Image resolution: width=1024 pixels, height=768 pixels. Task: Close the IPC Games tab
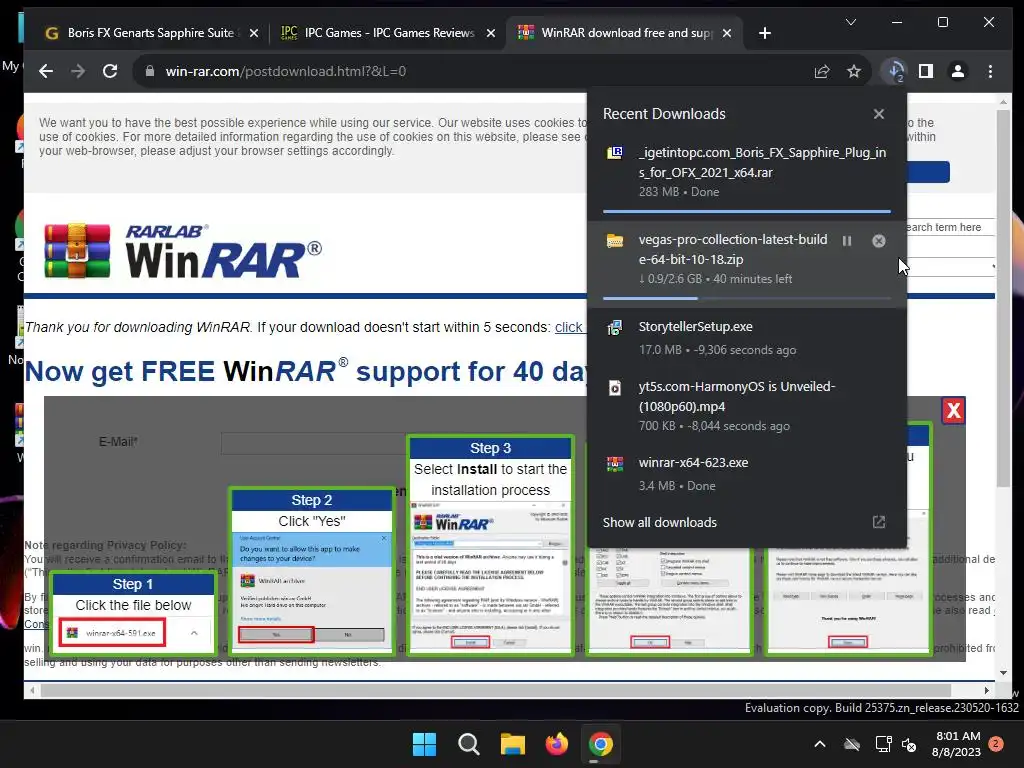coord(490,33)
